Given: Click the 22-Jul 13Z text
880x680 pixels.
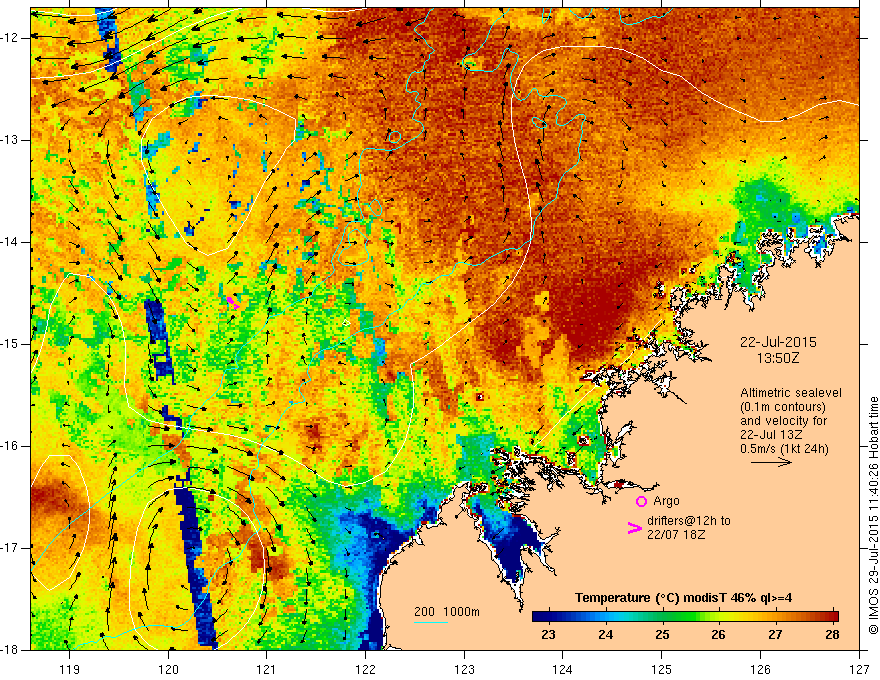Looking at the screenshot, I should pos(771,435).
